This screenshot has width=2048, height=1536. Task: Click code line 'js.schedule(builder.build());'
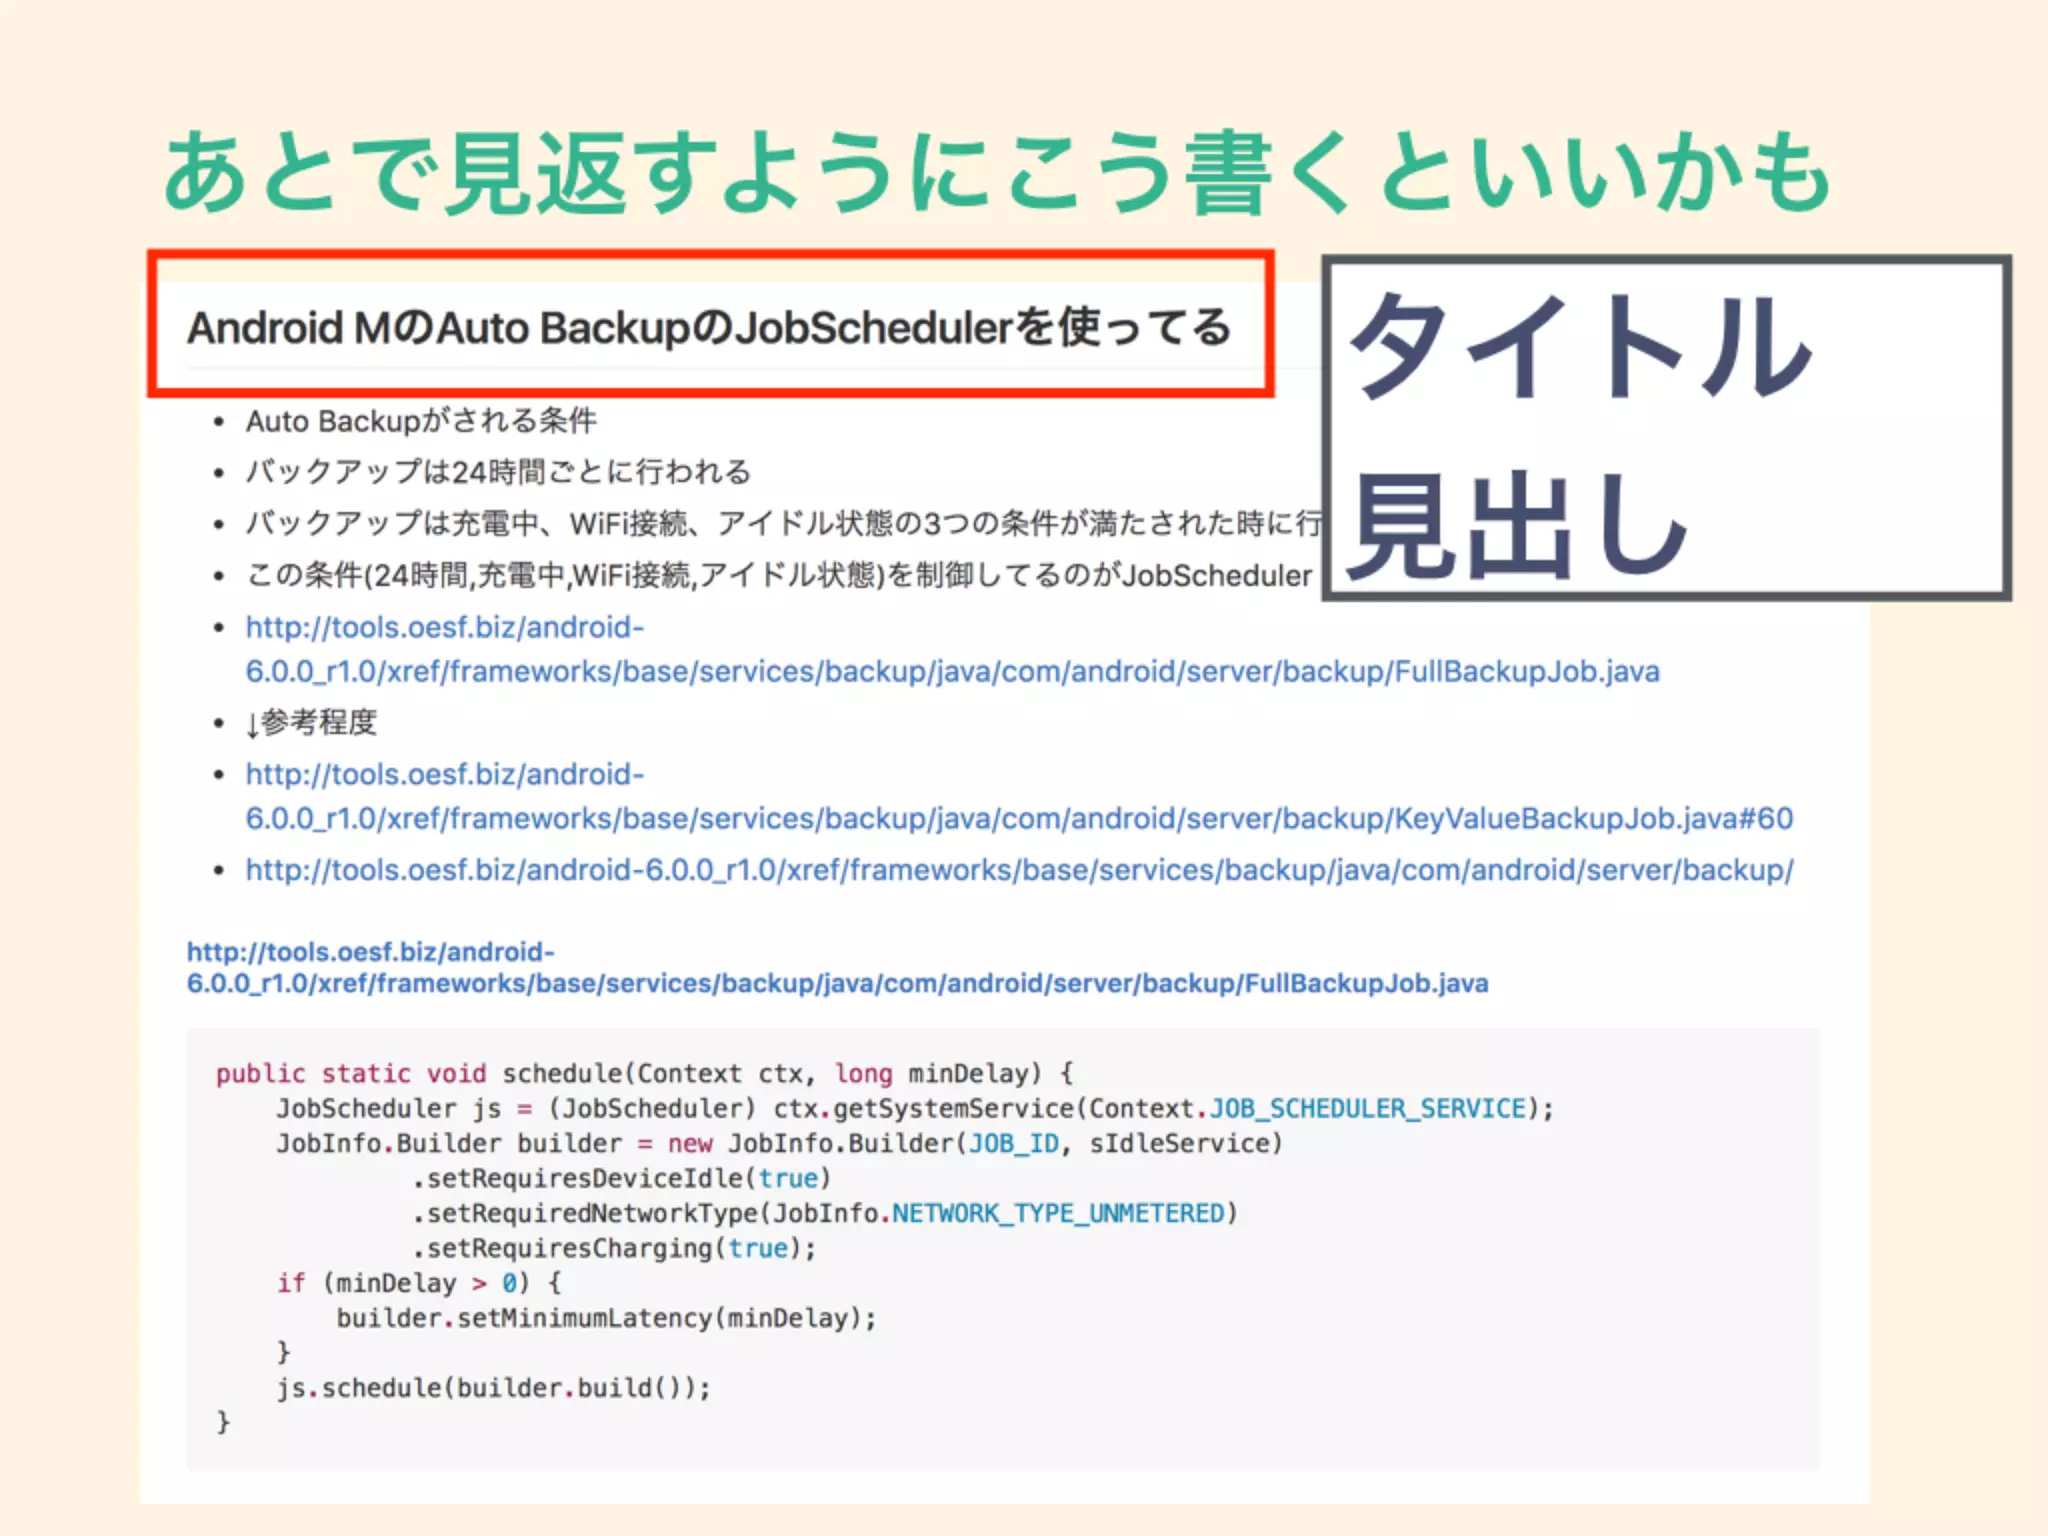tap(494, 1388)
